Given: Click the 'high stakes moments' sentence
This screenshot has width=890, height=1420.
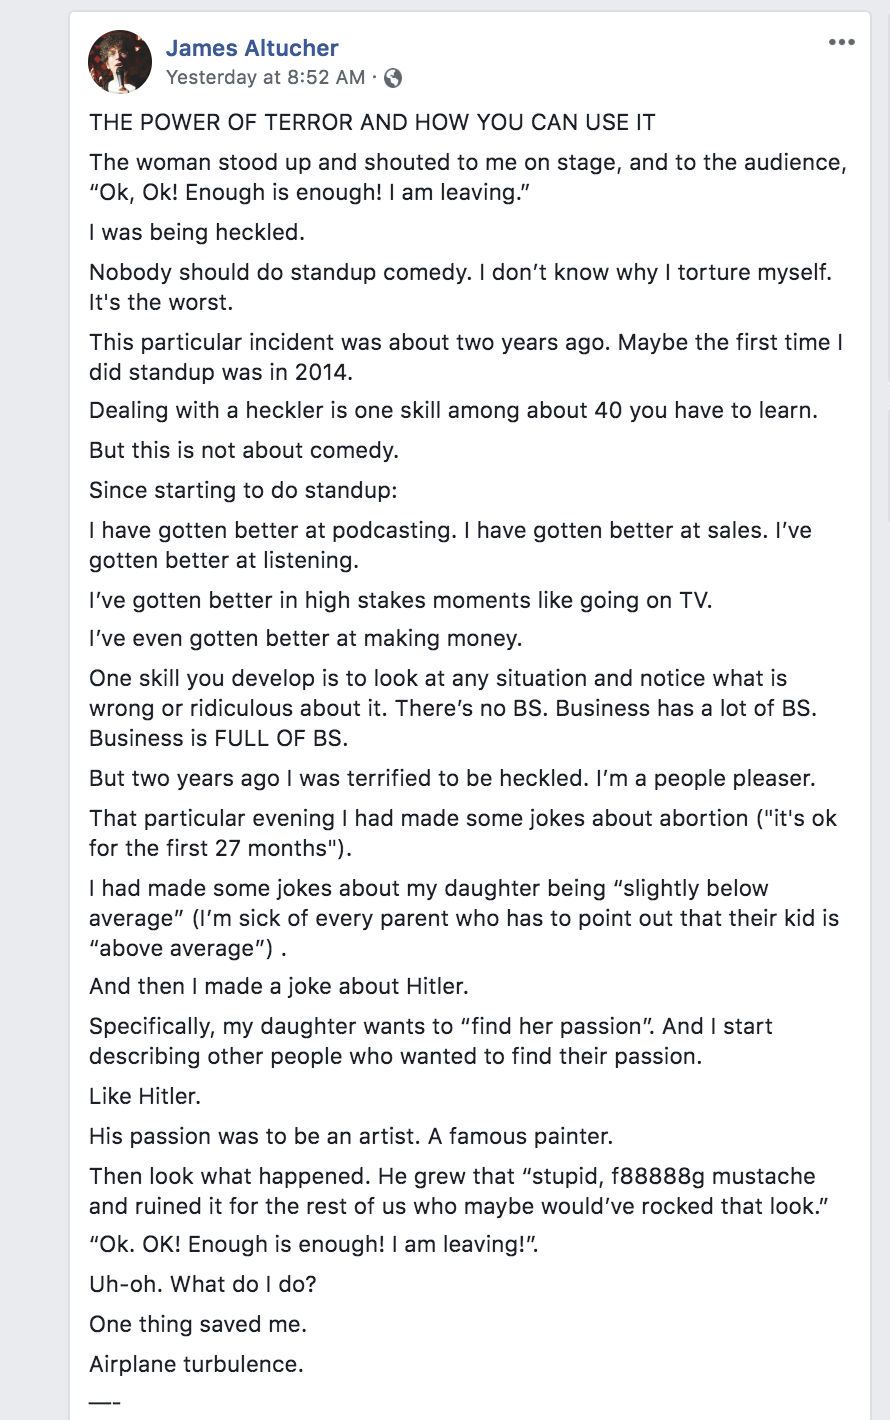Looking at the screenshot, I should 400,600.
